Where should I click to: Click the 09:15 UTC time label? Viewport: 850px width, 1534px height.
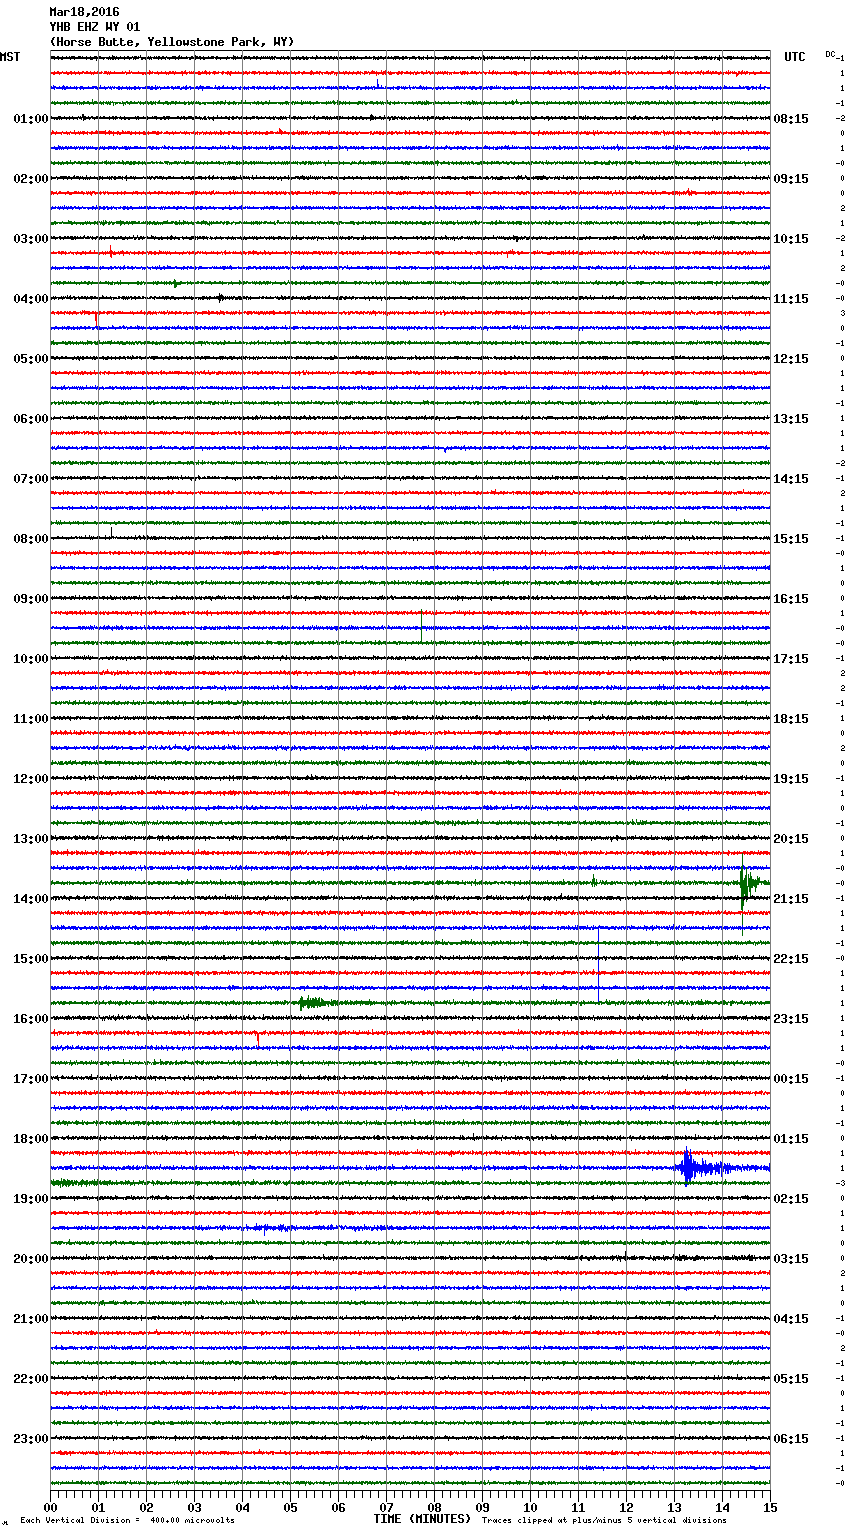[791, 179]
